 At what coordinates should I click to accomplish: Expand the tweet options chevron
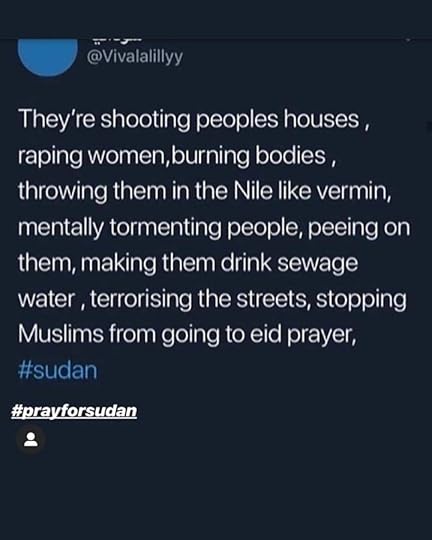click(408, 40)
